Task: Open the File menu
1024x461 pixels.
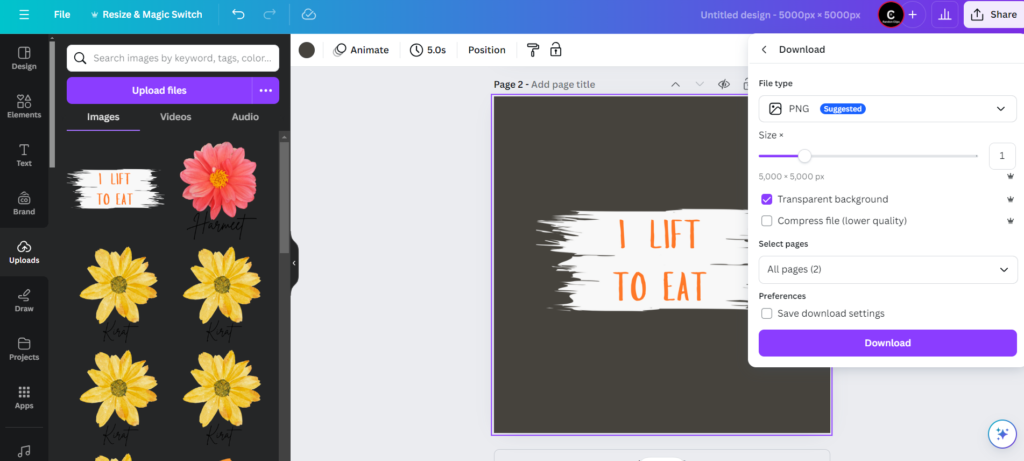Action: 62,15
